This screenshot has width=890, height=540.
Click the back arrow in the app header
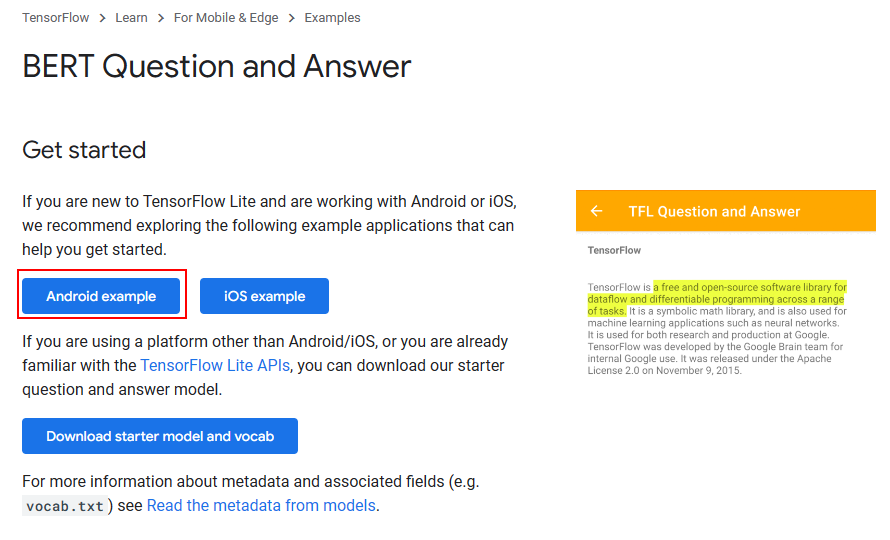(597, 211)
